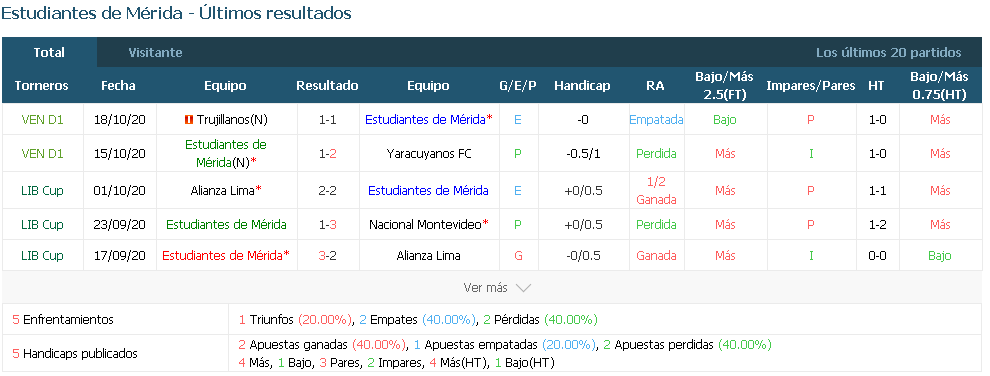Click the 1/2 Ganada RA cell
990x376 pixels.
click(657, 191)
